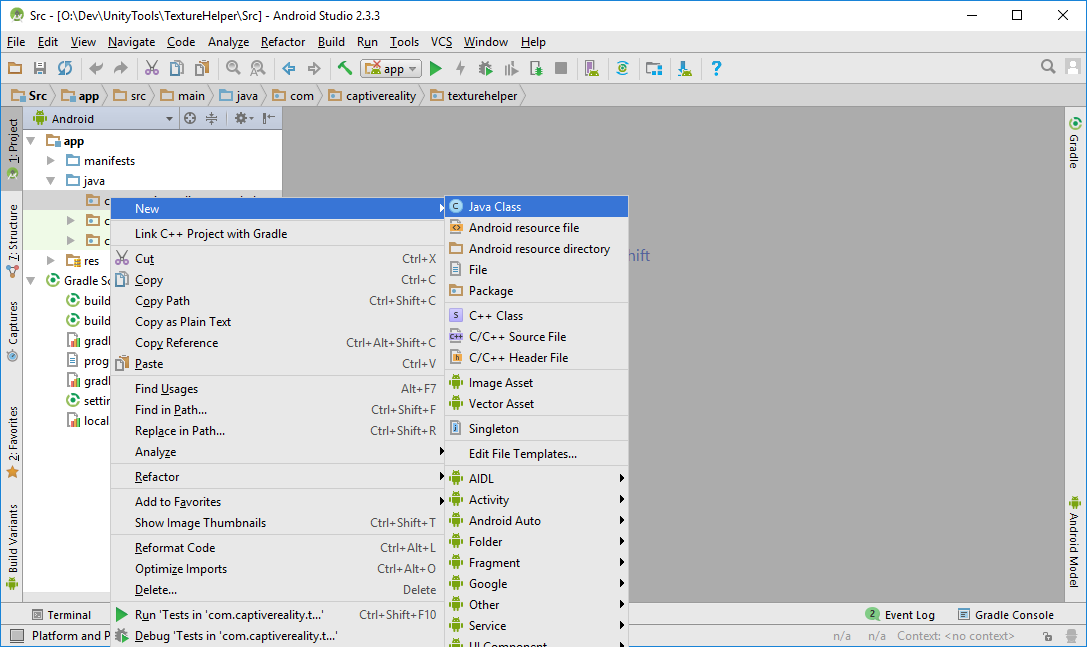Click the Replace icon beside the Find magnifier
The height and width of the screenshot is (647, 1087).
(257, 68)
